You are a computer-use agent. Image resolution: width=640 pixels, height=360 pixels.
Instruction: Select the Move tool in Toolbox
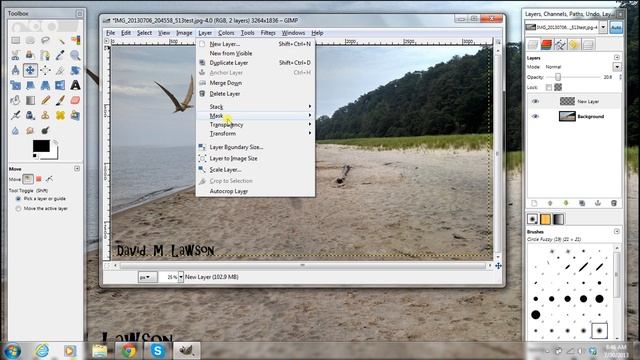point(30,70)
